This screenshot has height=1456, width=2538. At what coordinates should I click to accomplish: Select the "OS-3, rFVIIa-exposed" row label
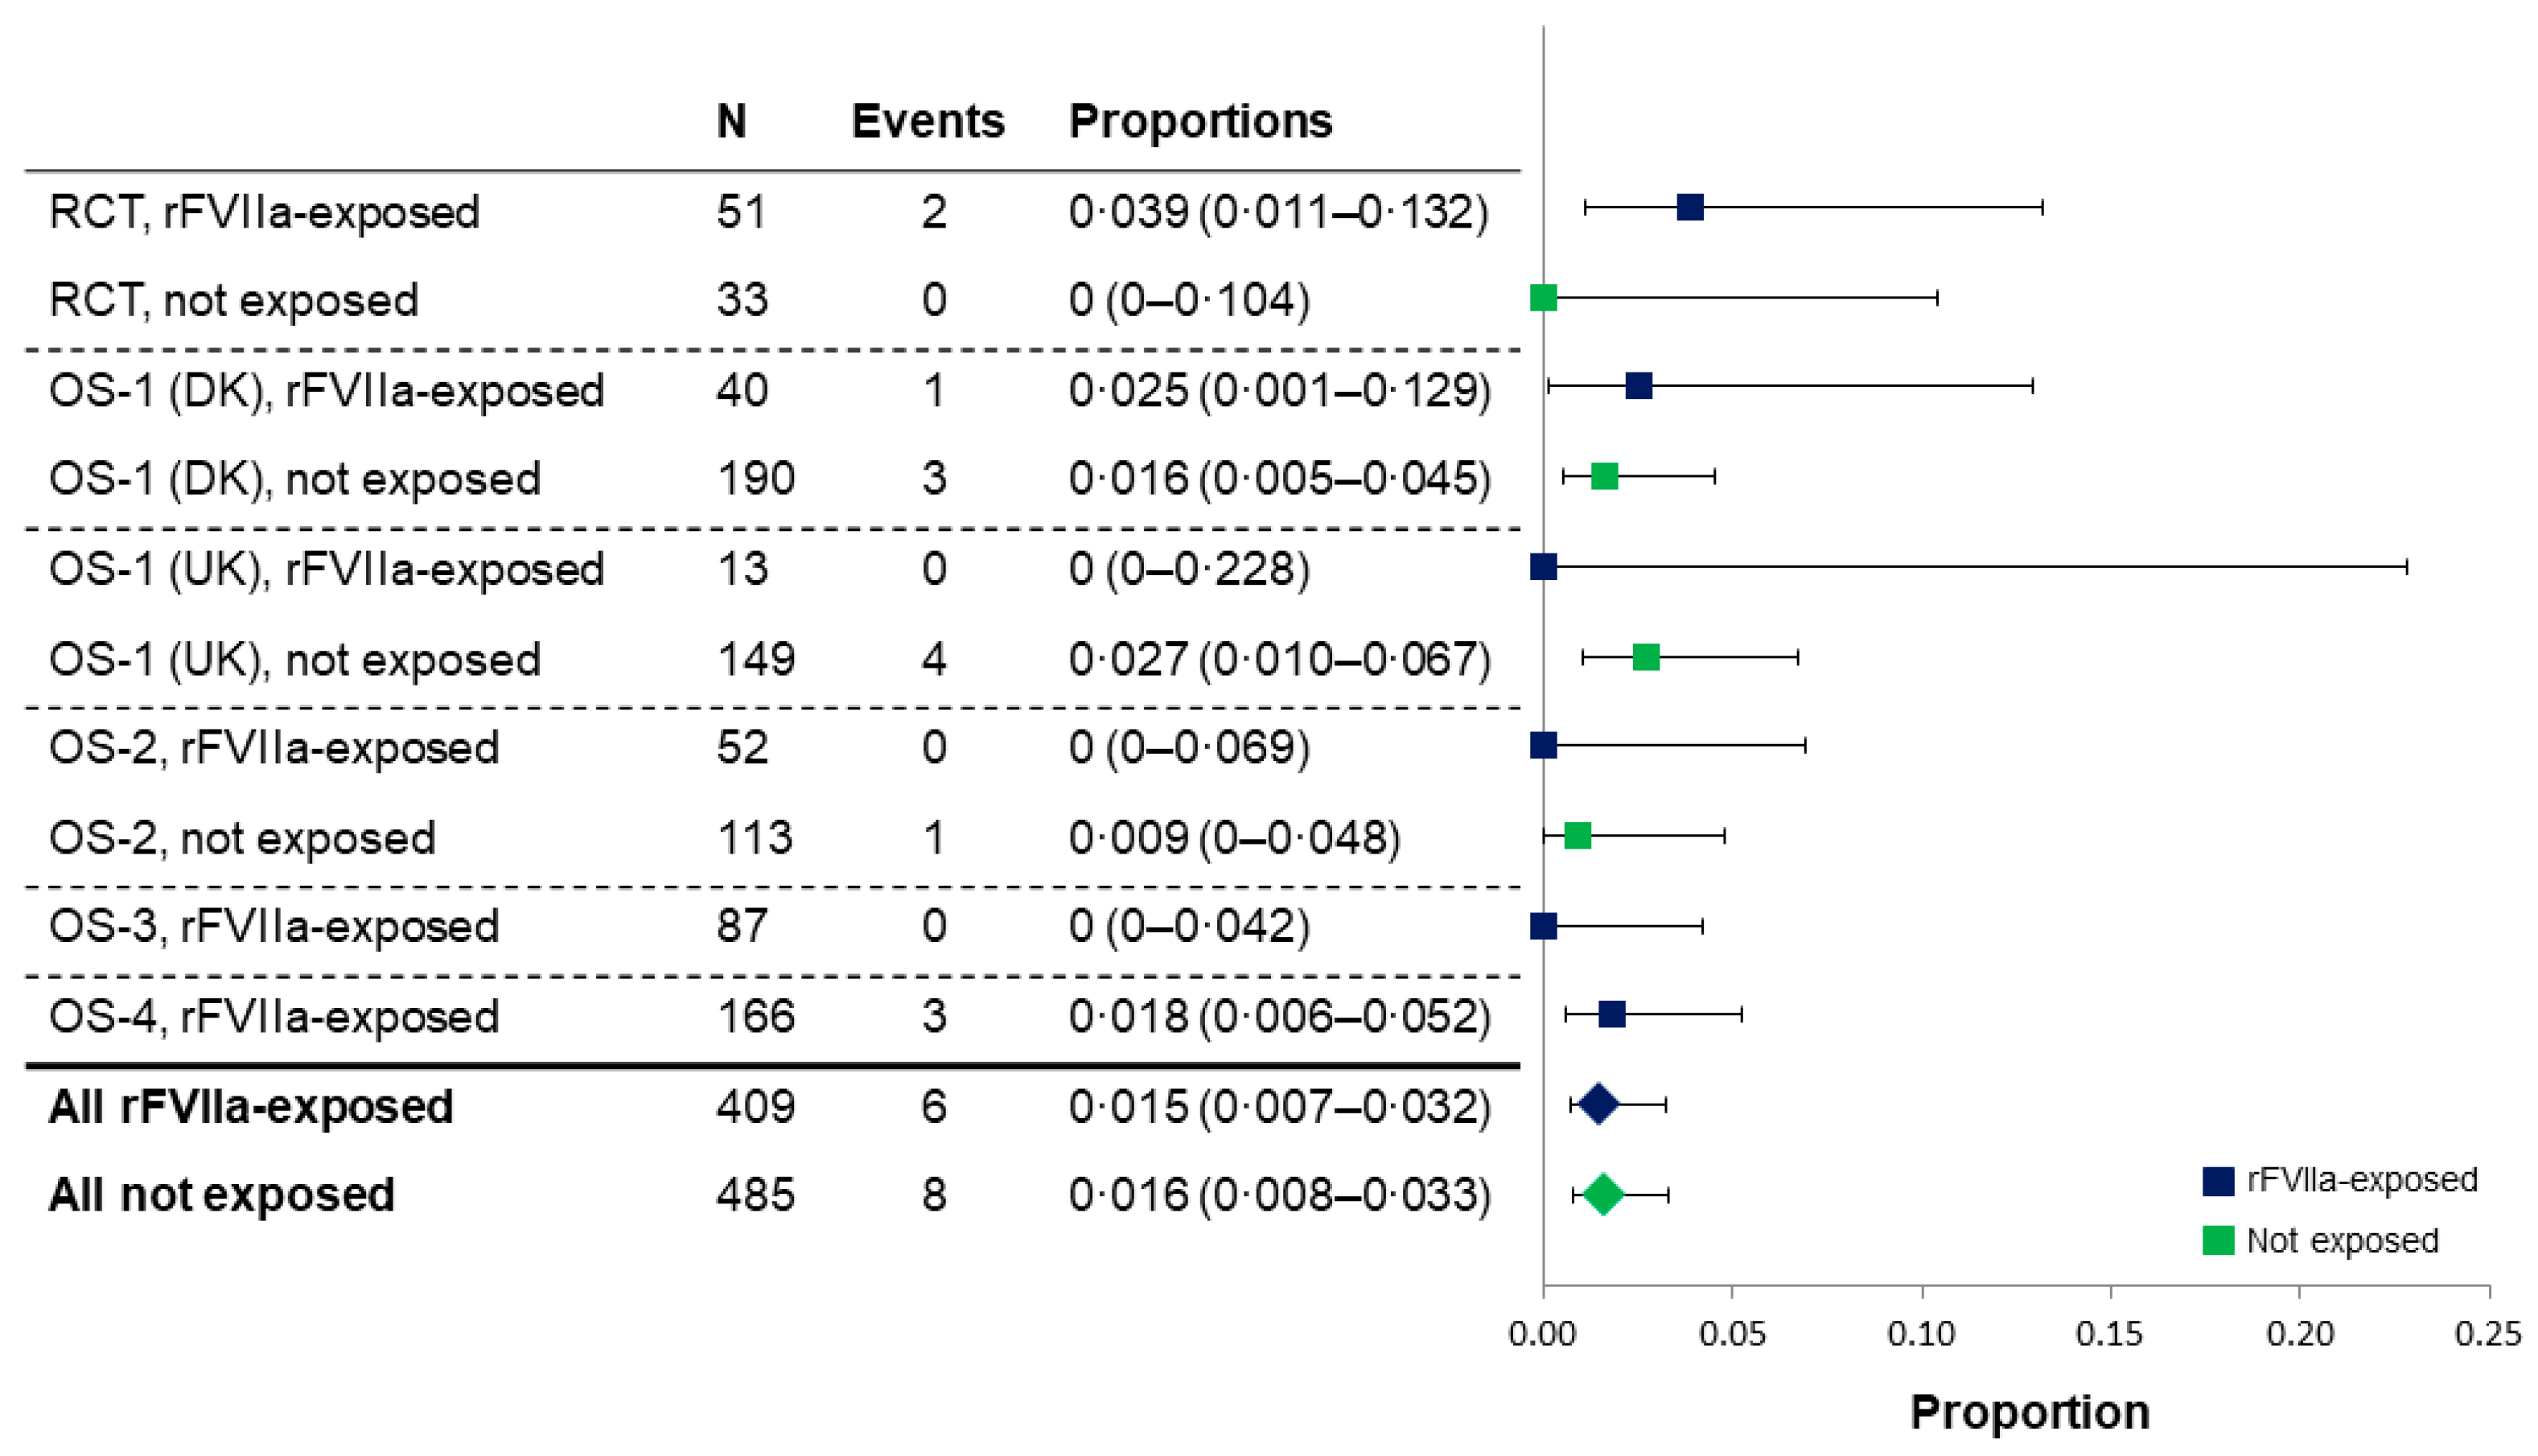(274, 926)
